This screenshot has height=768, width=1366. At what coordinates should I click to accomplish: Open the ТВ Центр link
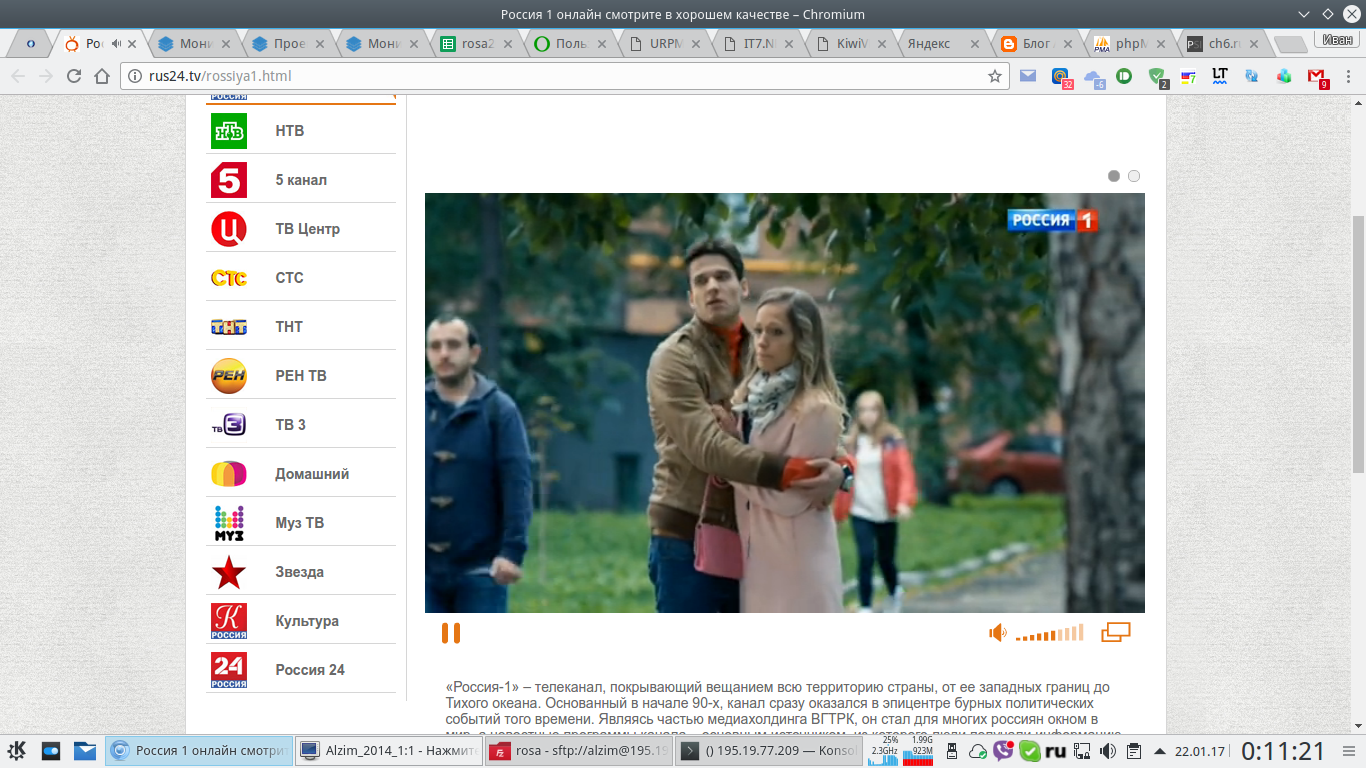308,229
